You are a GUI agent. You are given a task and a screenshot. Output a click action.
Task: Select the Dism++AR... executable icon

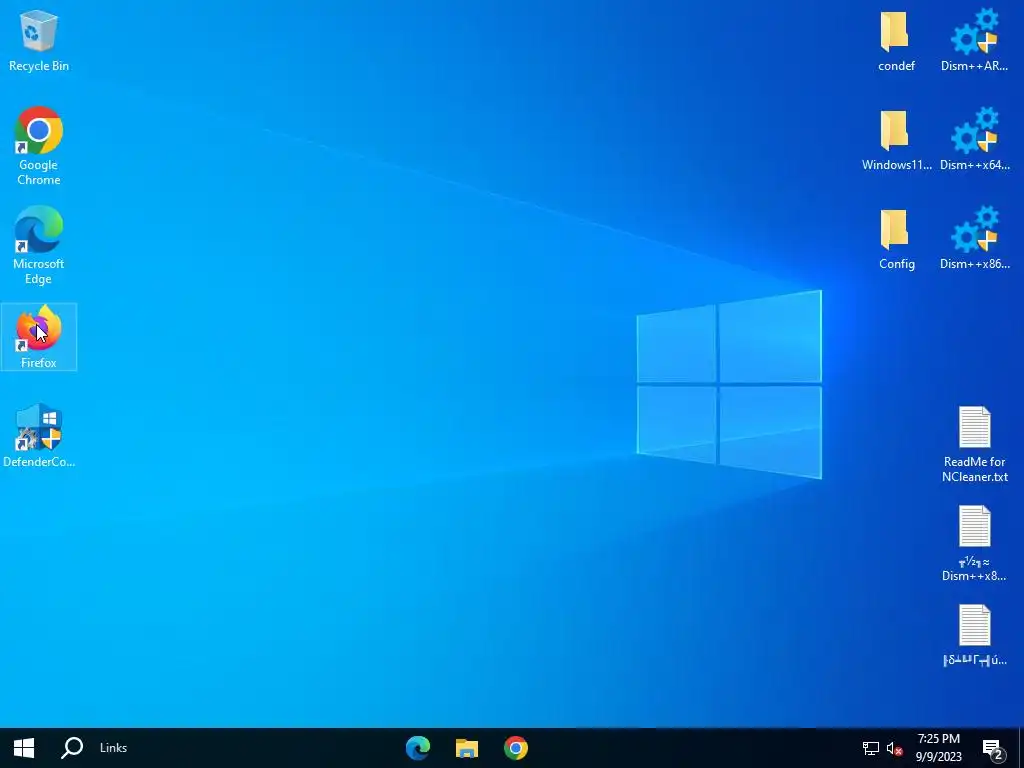pyautogui.click(x=974, y=40)
